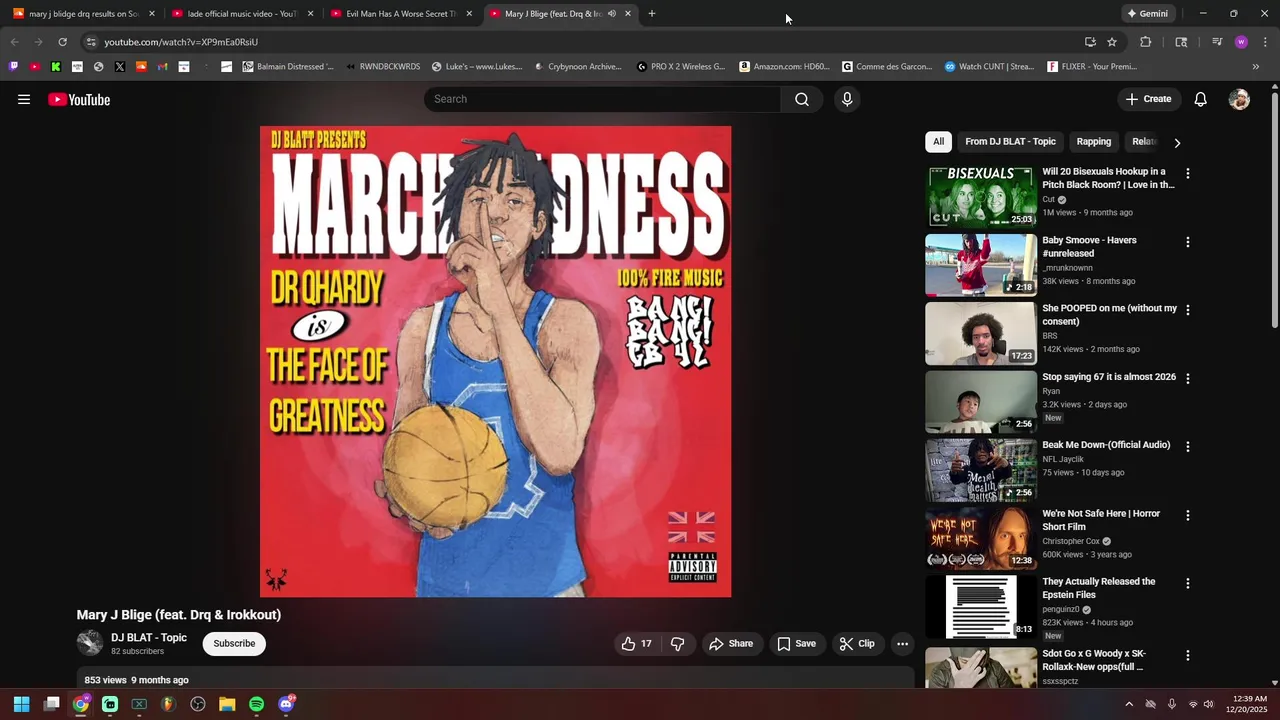Viewport: 1280px width, 720px height.
Task: Open the 'Amazon.com: HD60' bookmark
Action: 784,67
